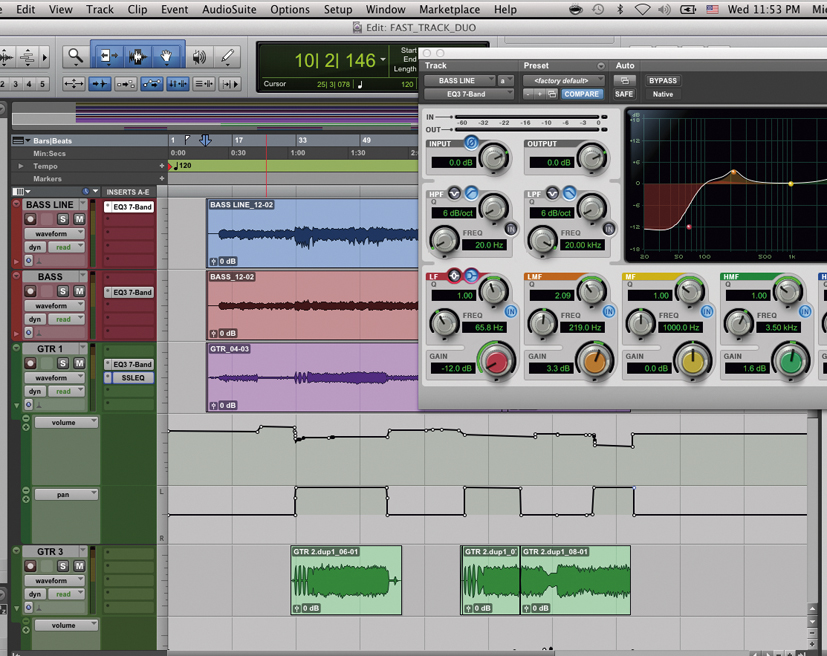This screenshot has height=656, width=827.
Task: Open the factory default preset menu
Action: point(564,81)
